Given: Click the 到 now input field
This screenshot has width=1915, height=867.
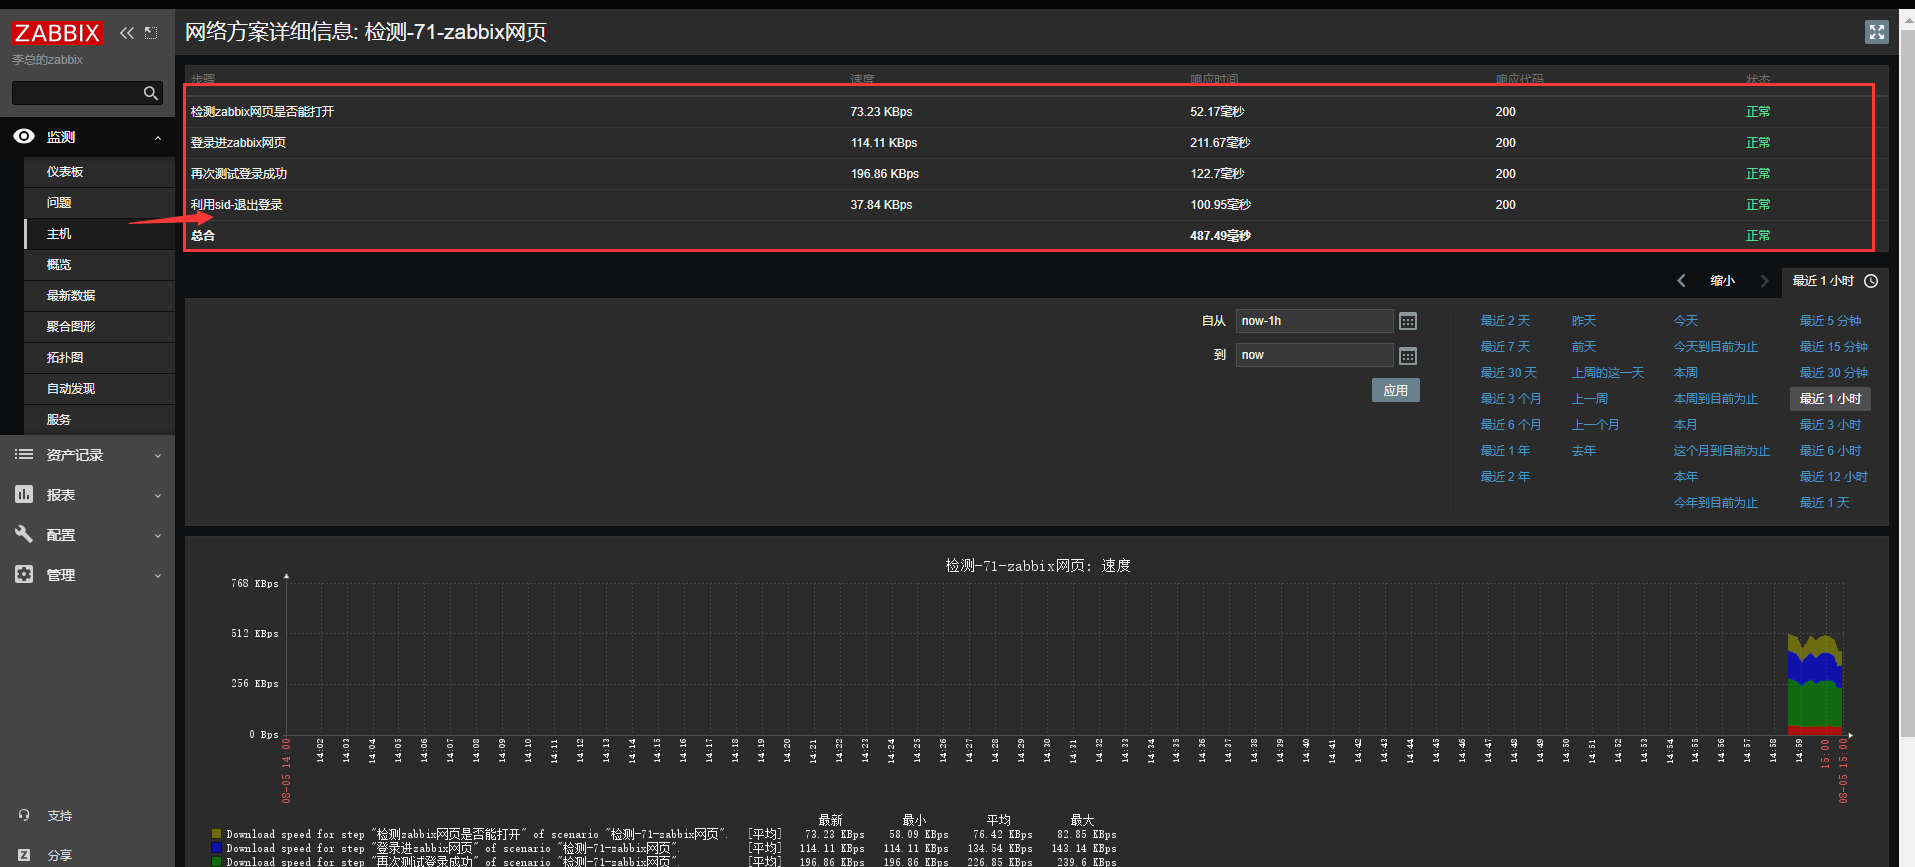Looking at the screenshot, I should [x=1314, y=355].
